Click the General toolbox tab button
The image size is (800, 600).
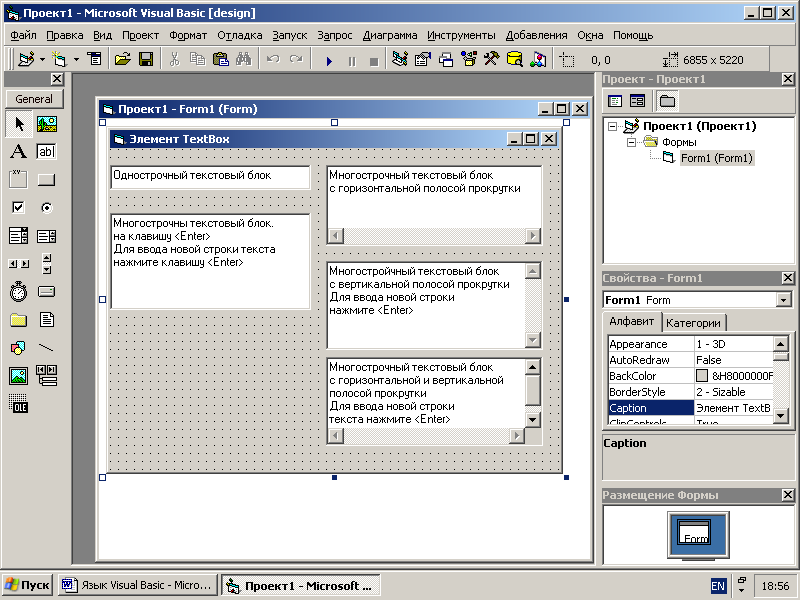tap(34, 99)
